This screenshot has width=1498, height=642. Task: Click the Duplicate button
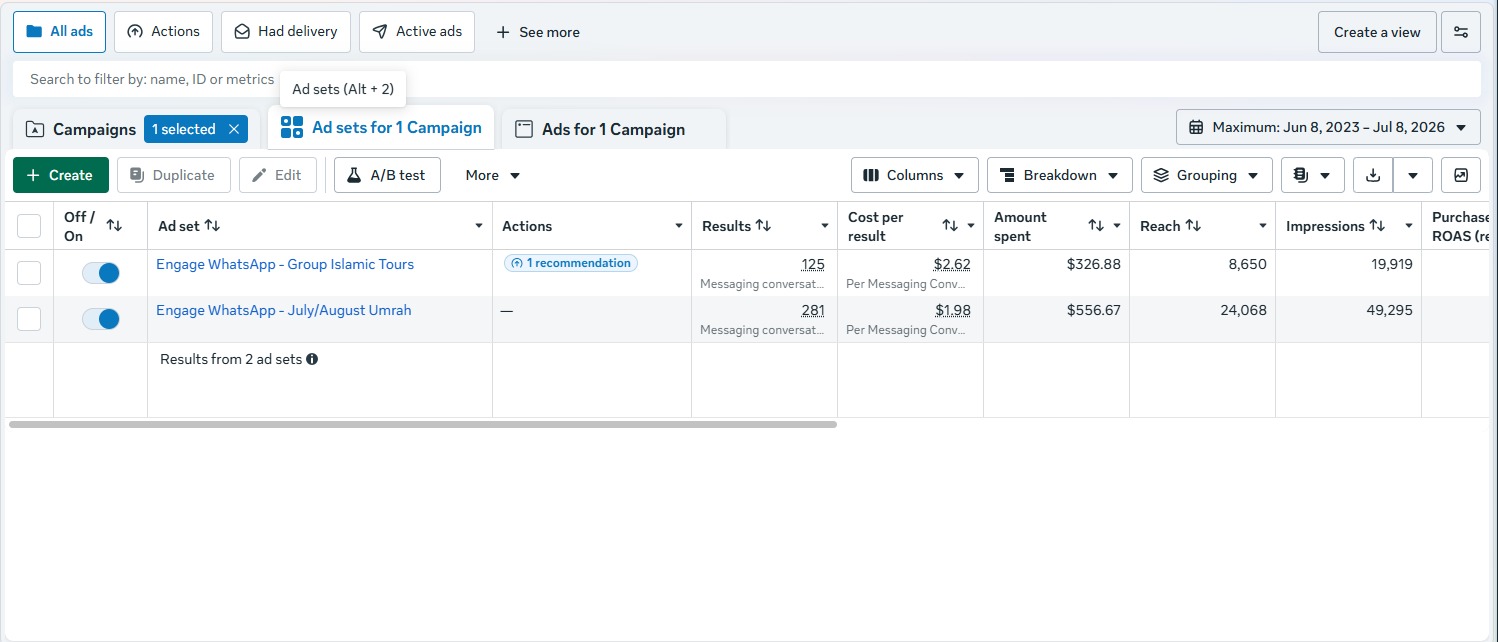coord(173,175)
